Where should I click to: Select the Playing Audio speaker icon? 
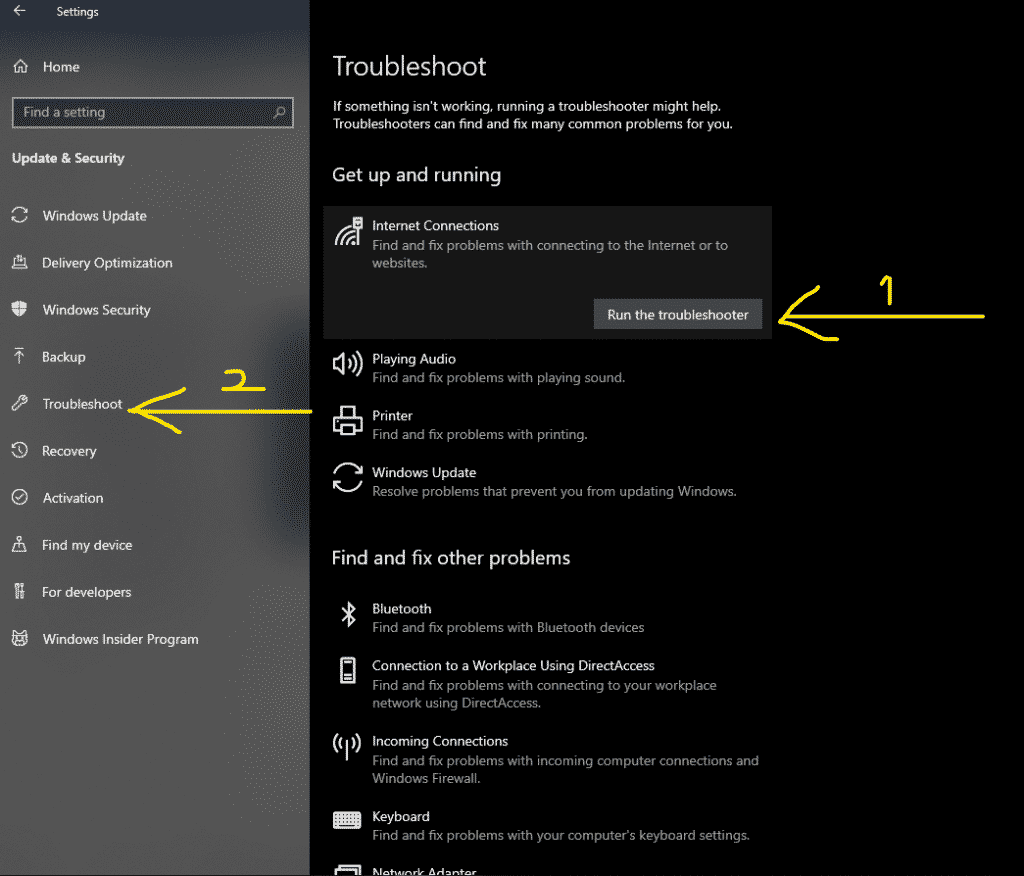click(x=347, y=364)
